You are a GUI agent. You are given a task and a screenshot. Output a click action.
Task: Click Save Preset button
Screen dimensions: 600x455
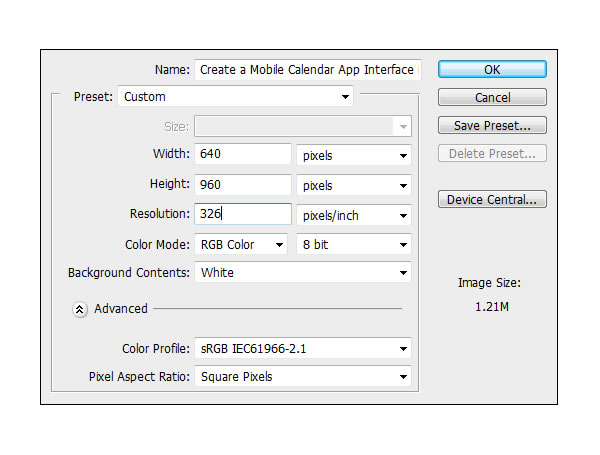(492, 126)
